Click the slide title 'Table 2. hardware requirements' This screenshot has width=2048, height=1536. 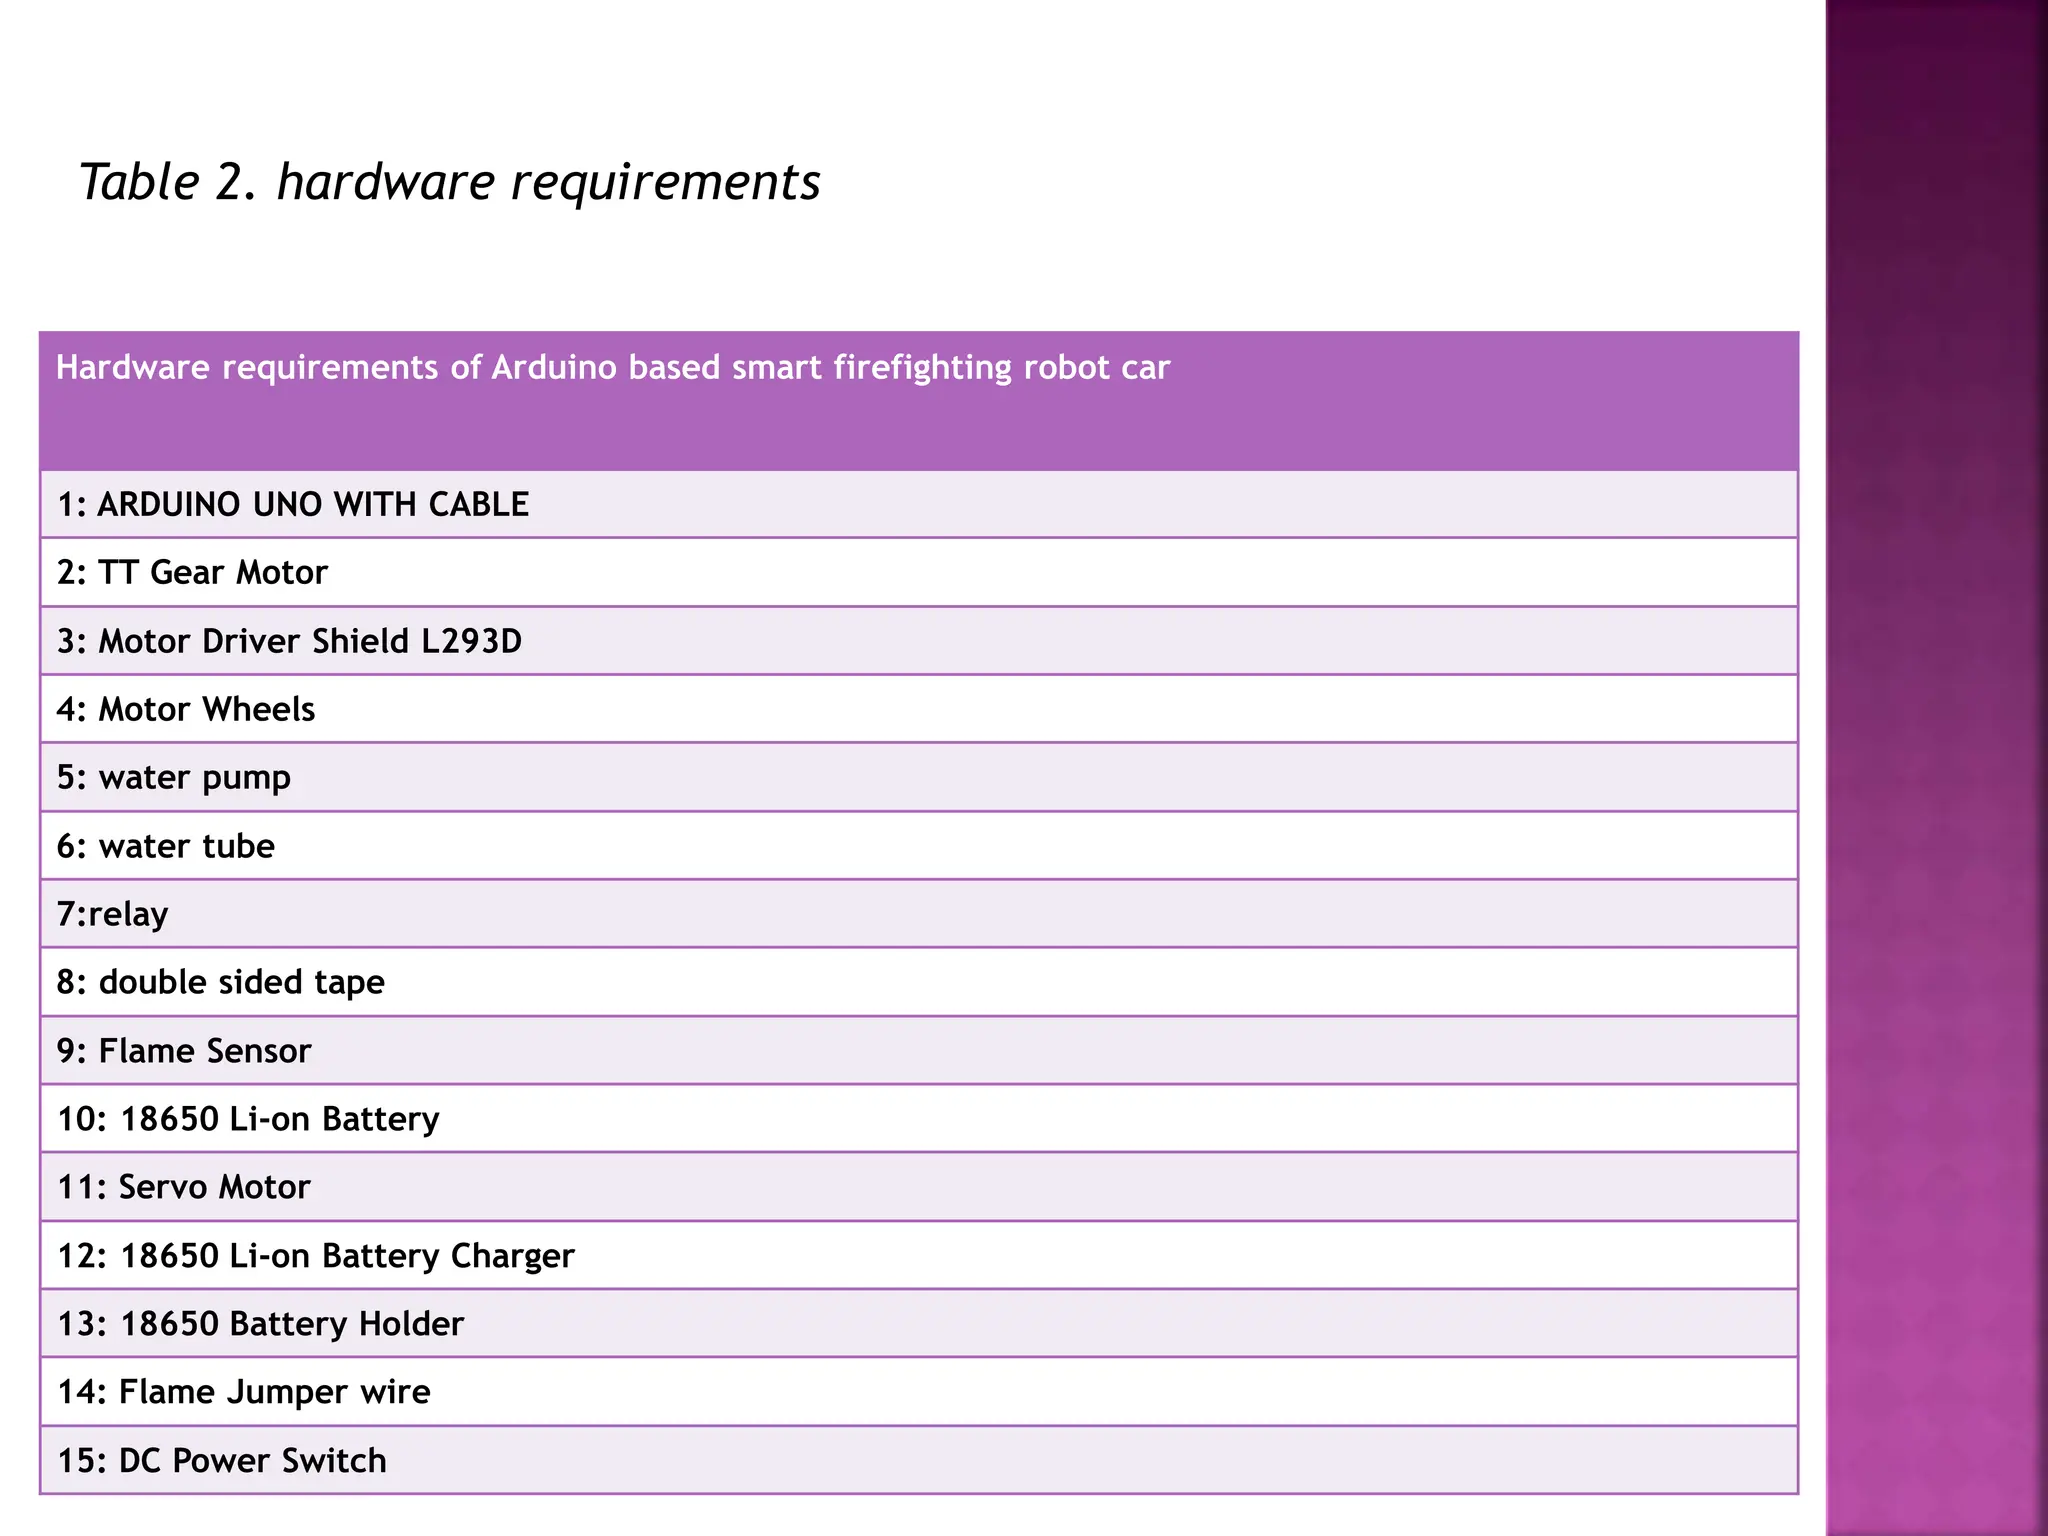click(x=449, y=182)
